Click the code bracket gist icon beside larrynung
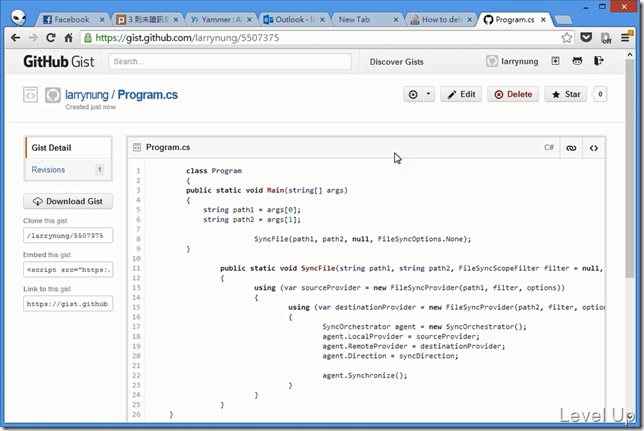Image resolution: width=644 pixels, height=431 pixels. tap(30, 94)
